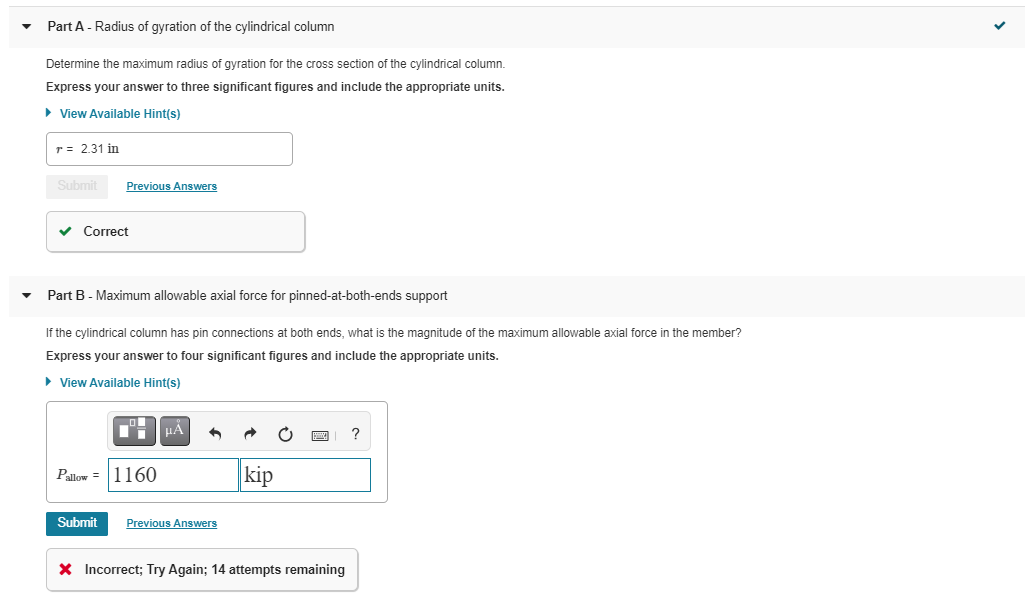Click the r = 2.31 in answer box
This screenshot has width=1033, height=605.
(168, 148)
